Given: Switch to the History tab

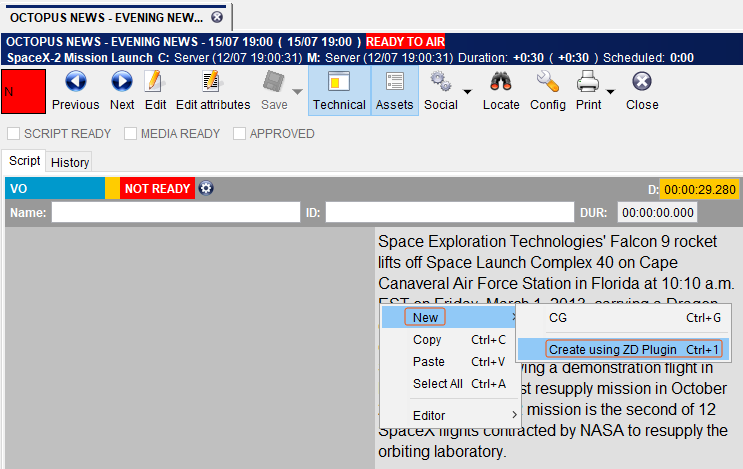Looking at the screenshot, I should tap(70, 162).
